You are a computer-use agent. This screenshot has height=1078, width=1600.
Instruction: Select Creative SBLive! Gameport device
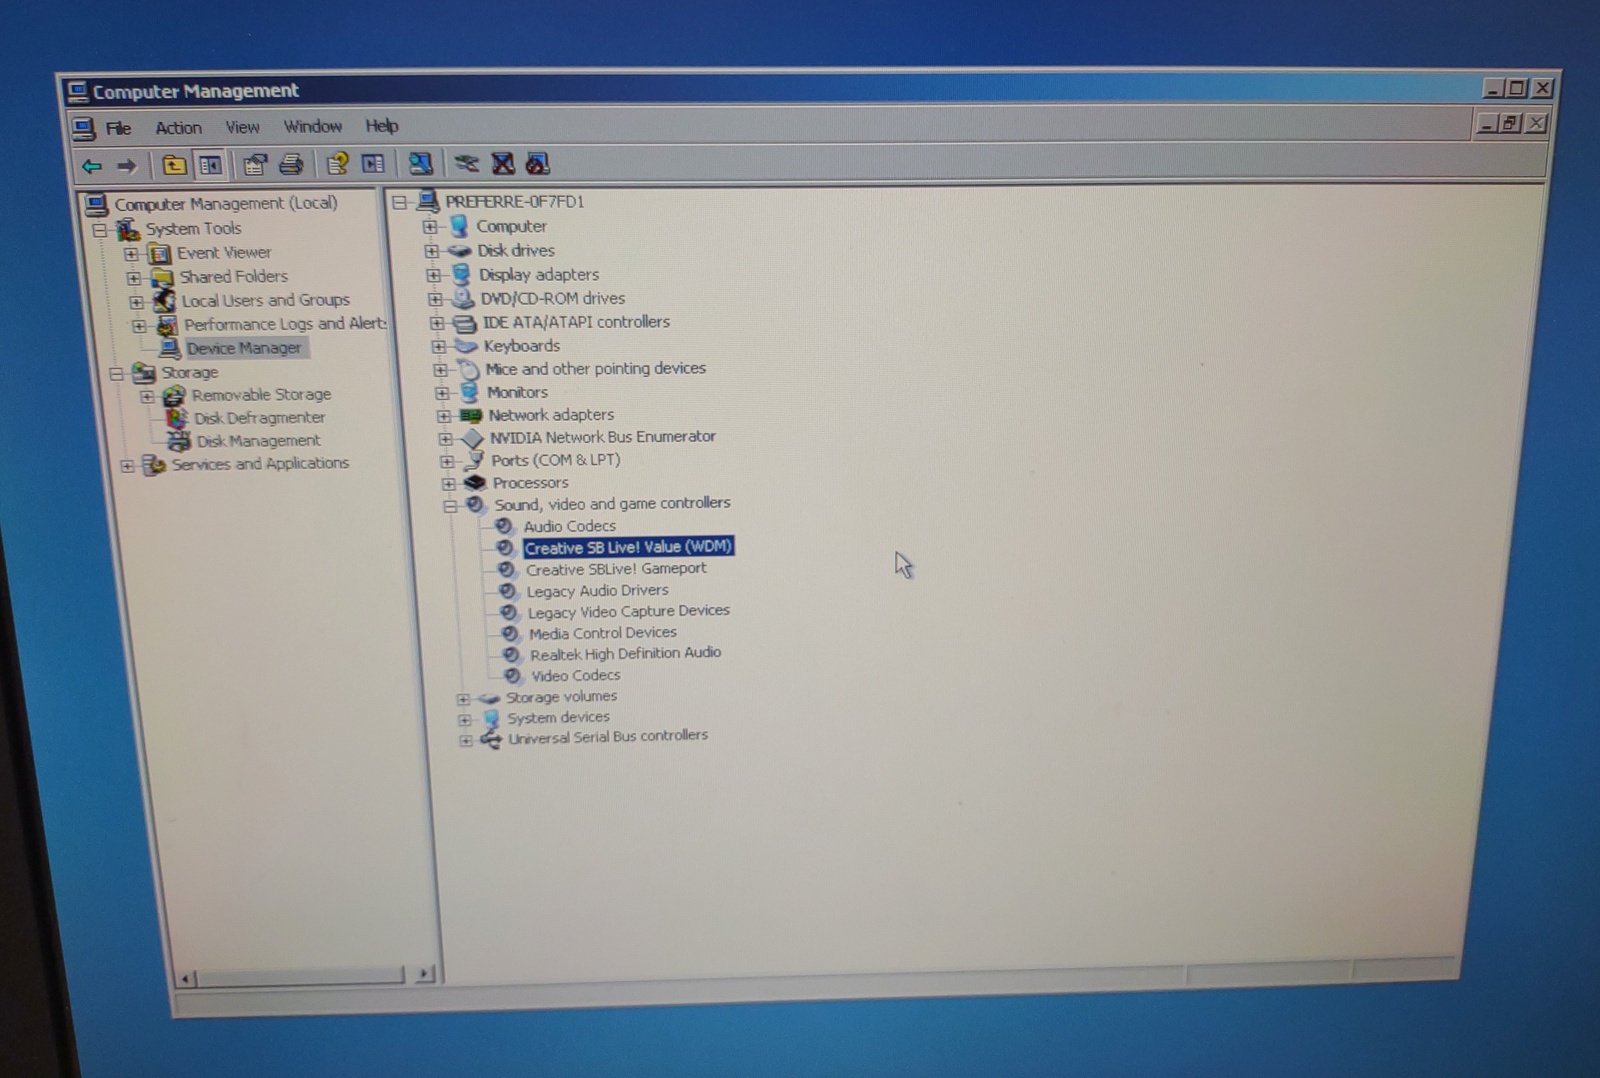pos(616,569)
